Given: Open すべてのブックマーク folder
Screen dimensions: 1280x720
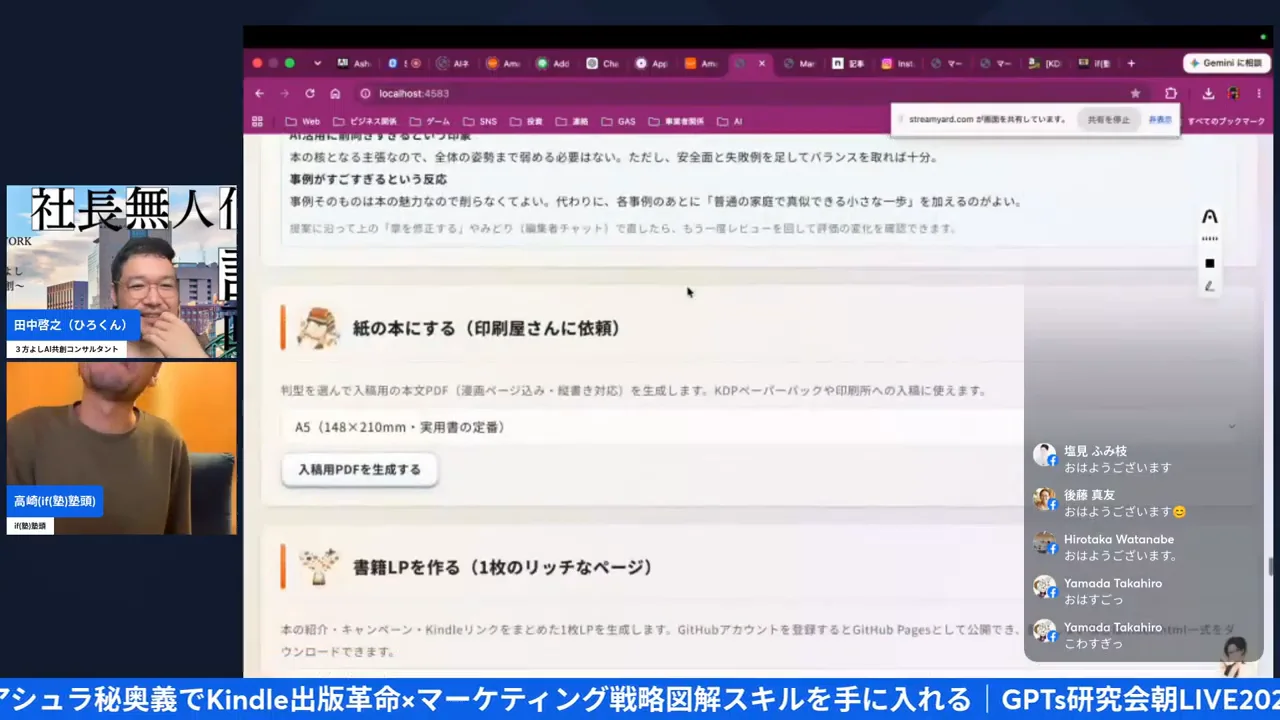Looking at the screenshot, I should 1226,121.
